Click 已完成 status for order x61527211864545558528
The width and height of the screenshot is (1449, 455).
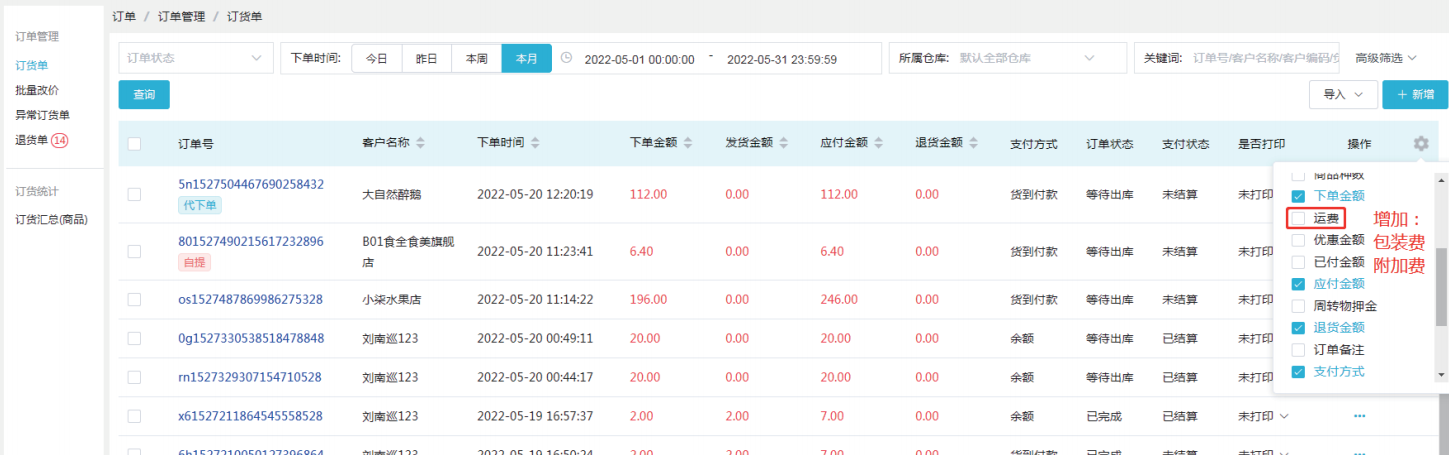(1104, 416)
